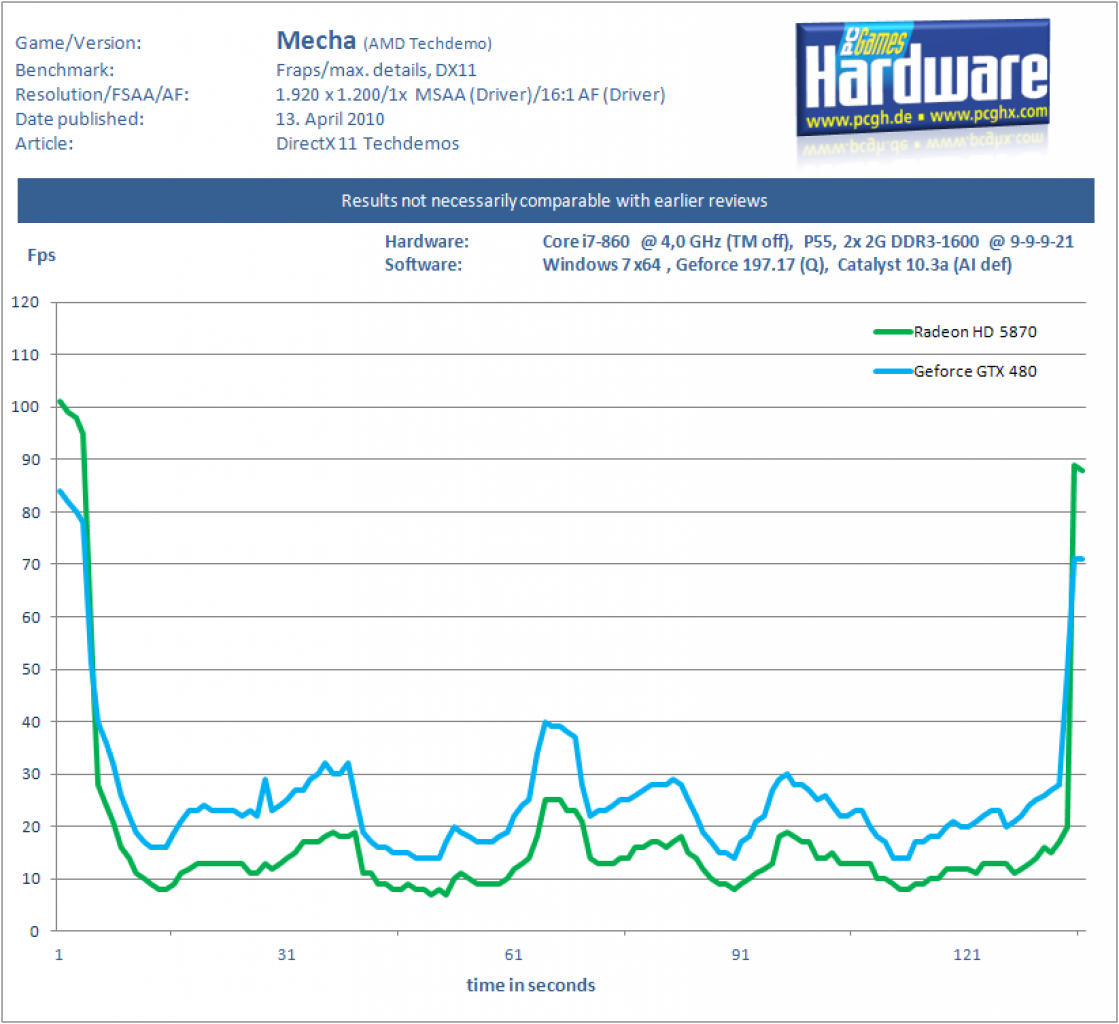1119x1024 pixels.
Task: Click the 'Game/Version:' label
Action: click(79, 43)
